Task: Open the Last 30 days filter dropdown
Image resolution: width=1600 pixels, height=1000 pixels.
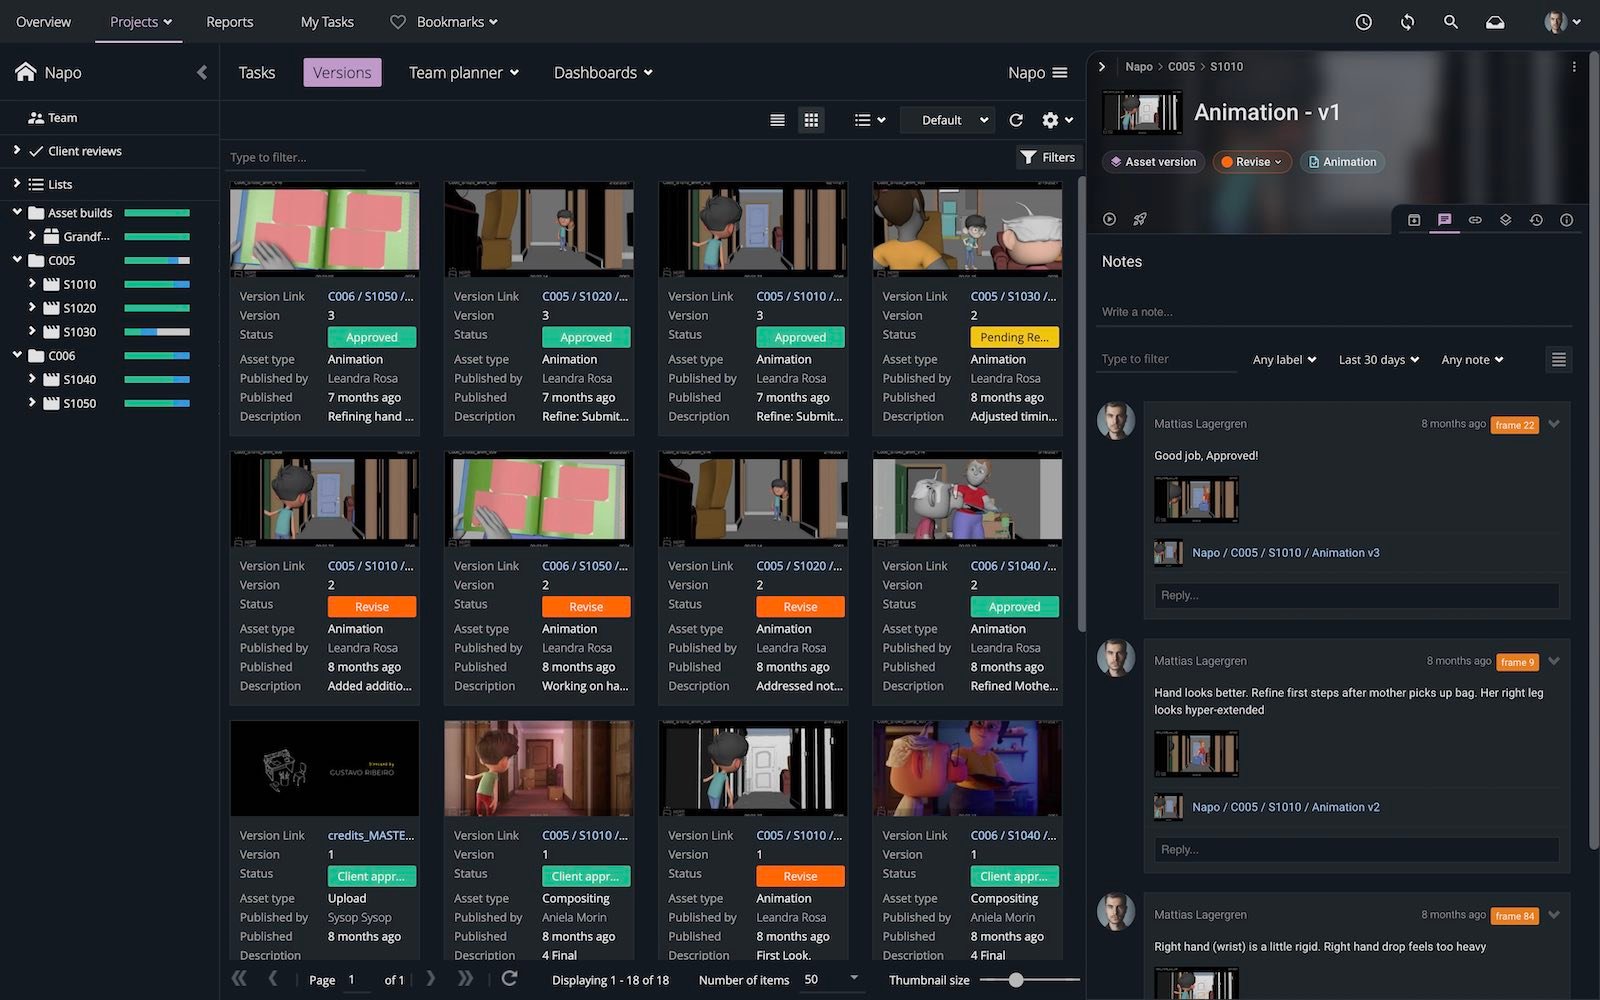Action: coord(1378,360)
